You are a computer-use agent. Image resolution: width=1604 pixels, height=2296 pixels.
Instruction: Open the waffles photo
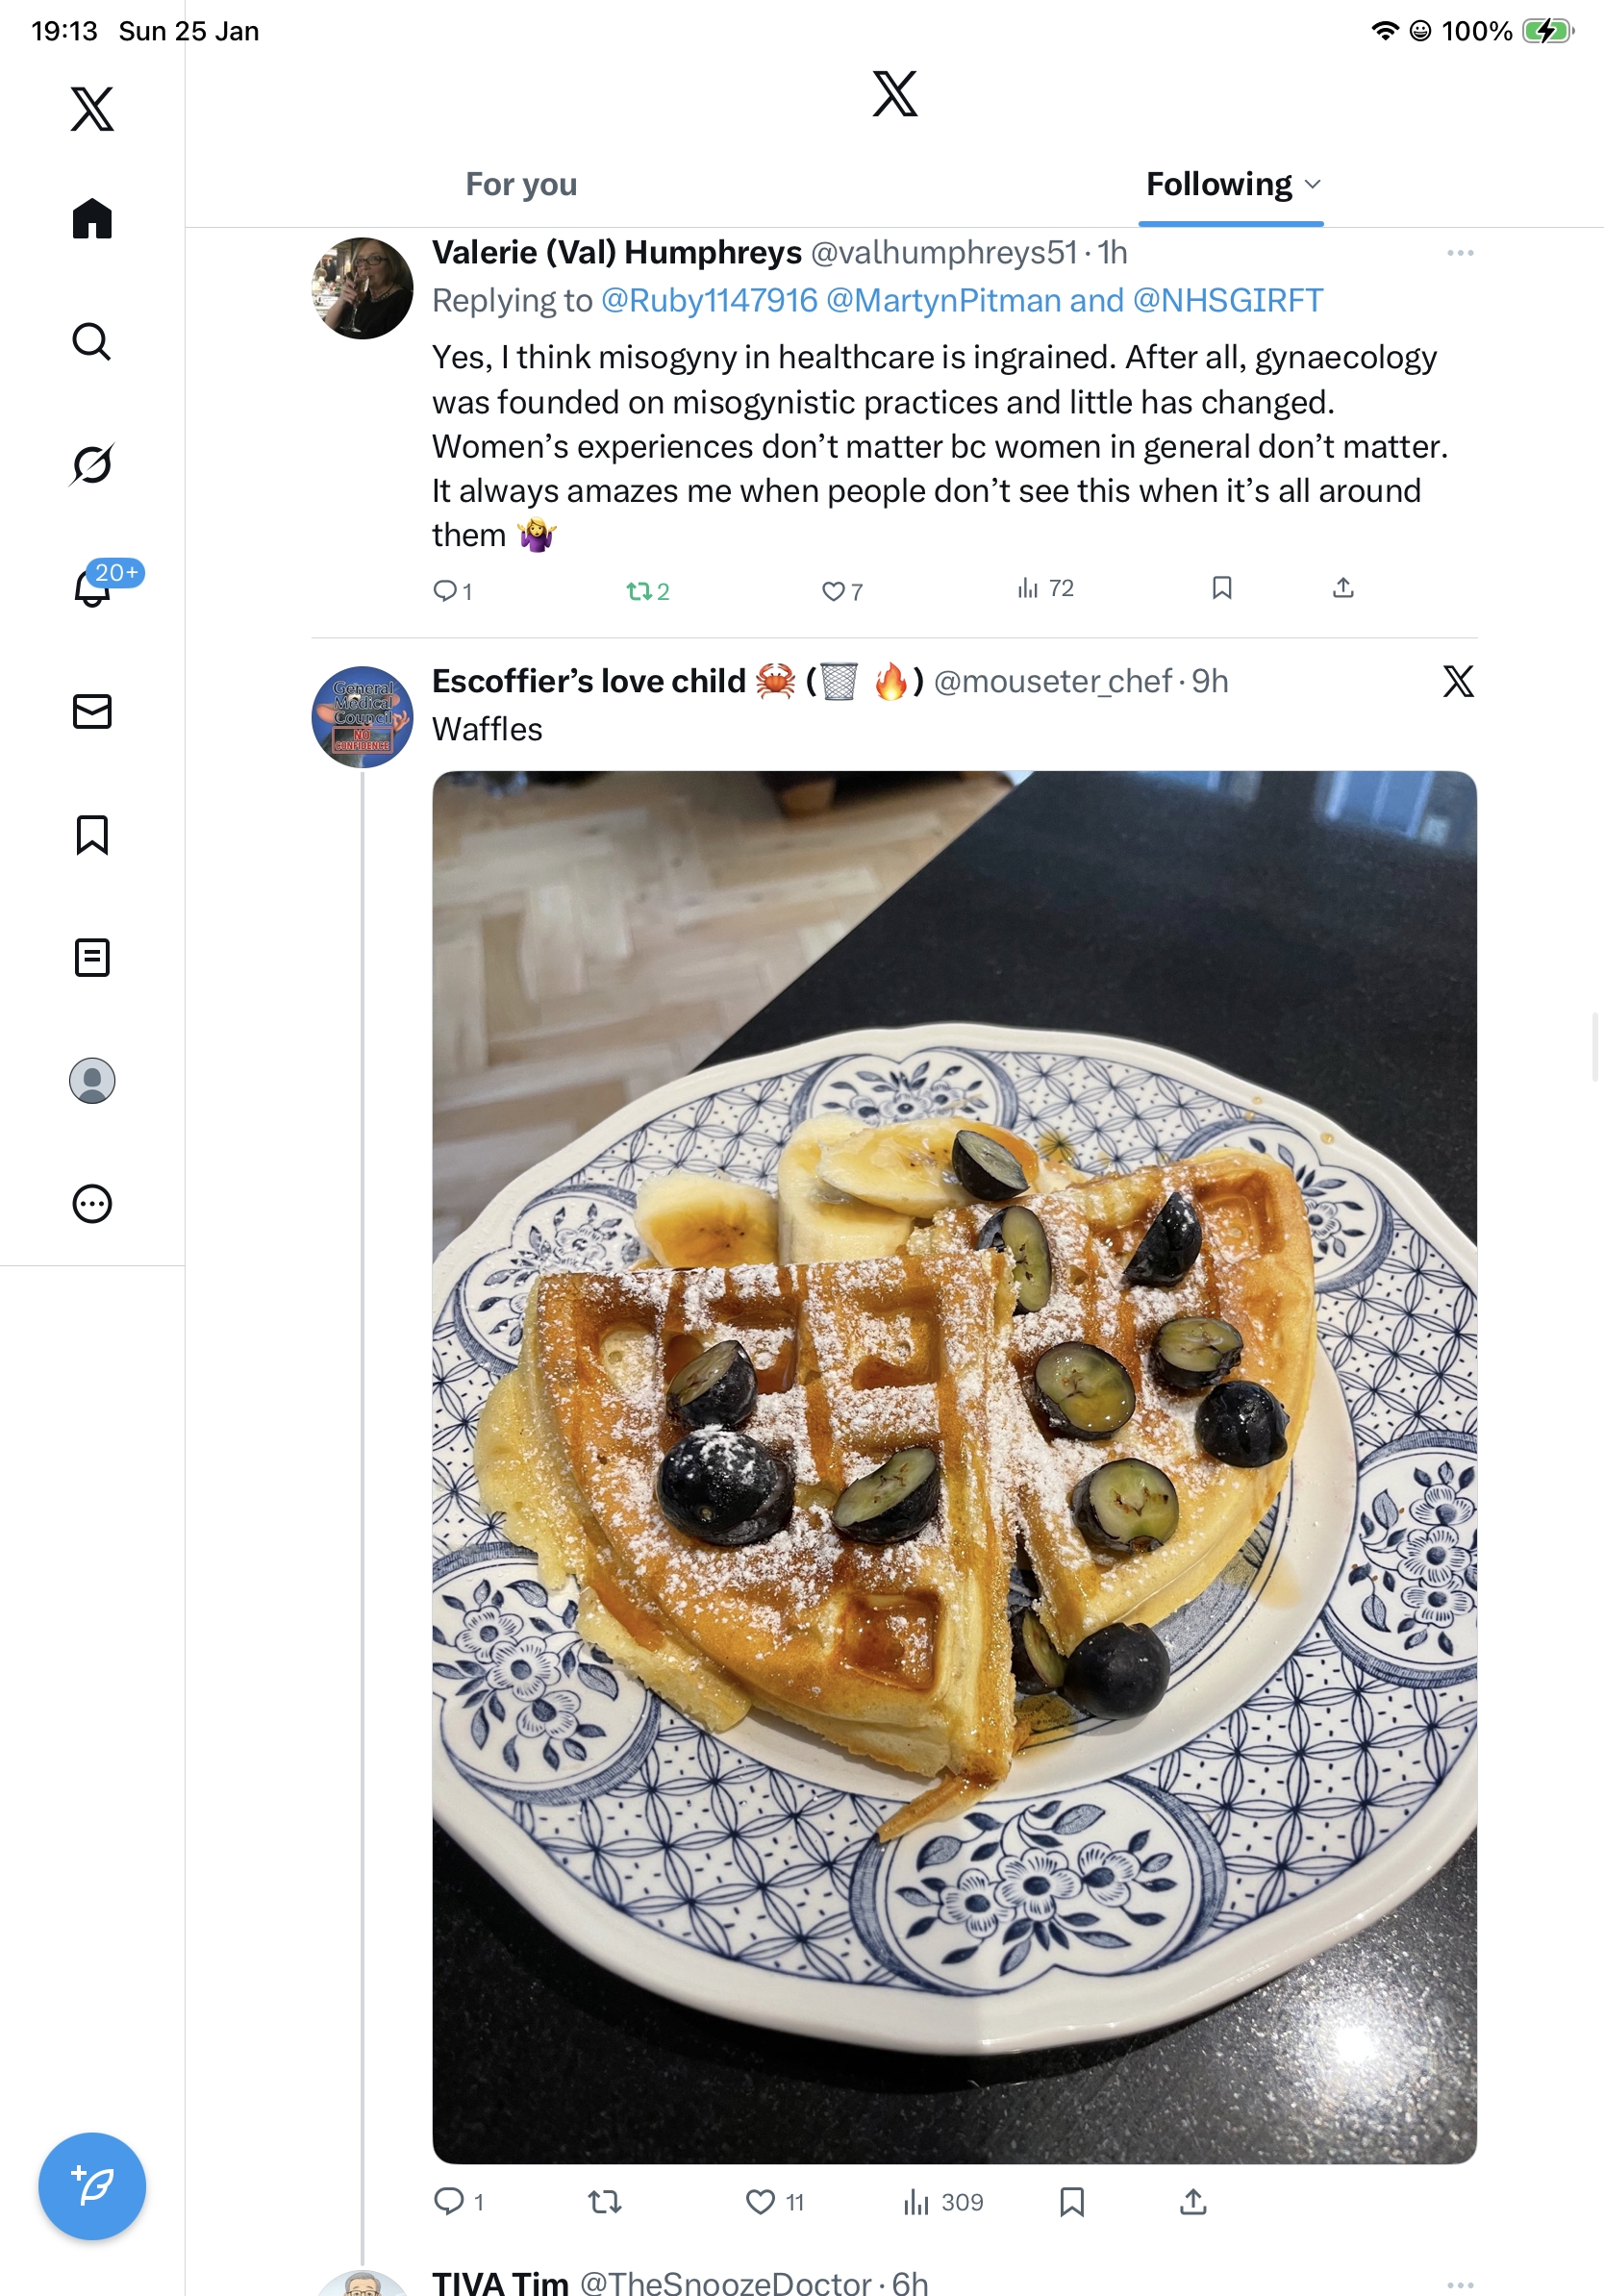pos(954,1466)
